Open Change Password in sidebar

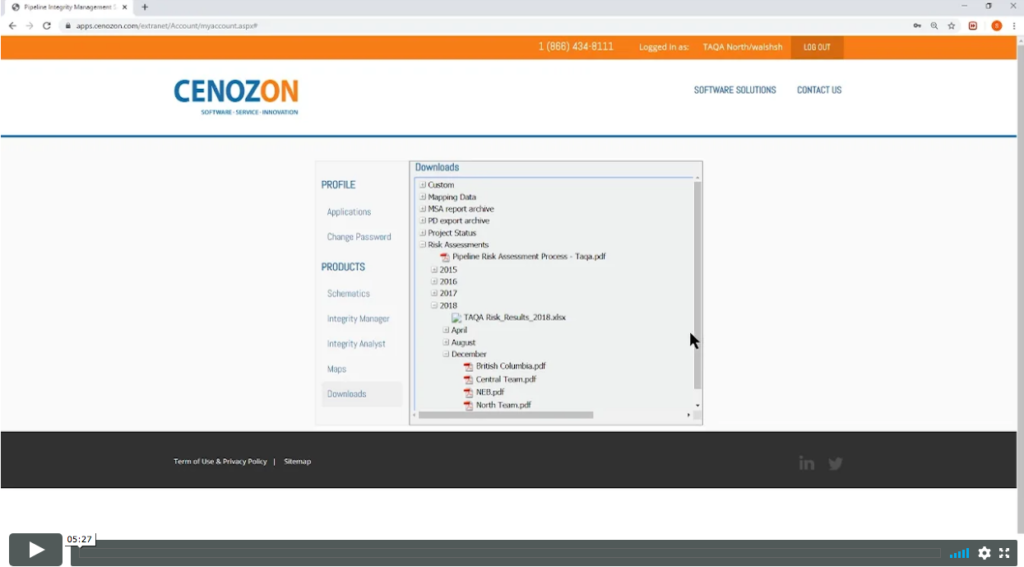[359, 236]
